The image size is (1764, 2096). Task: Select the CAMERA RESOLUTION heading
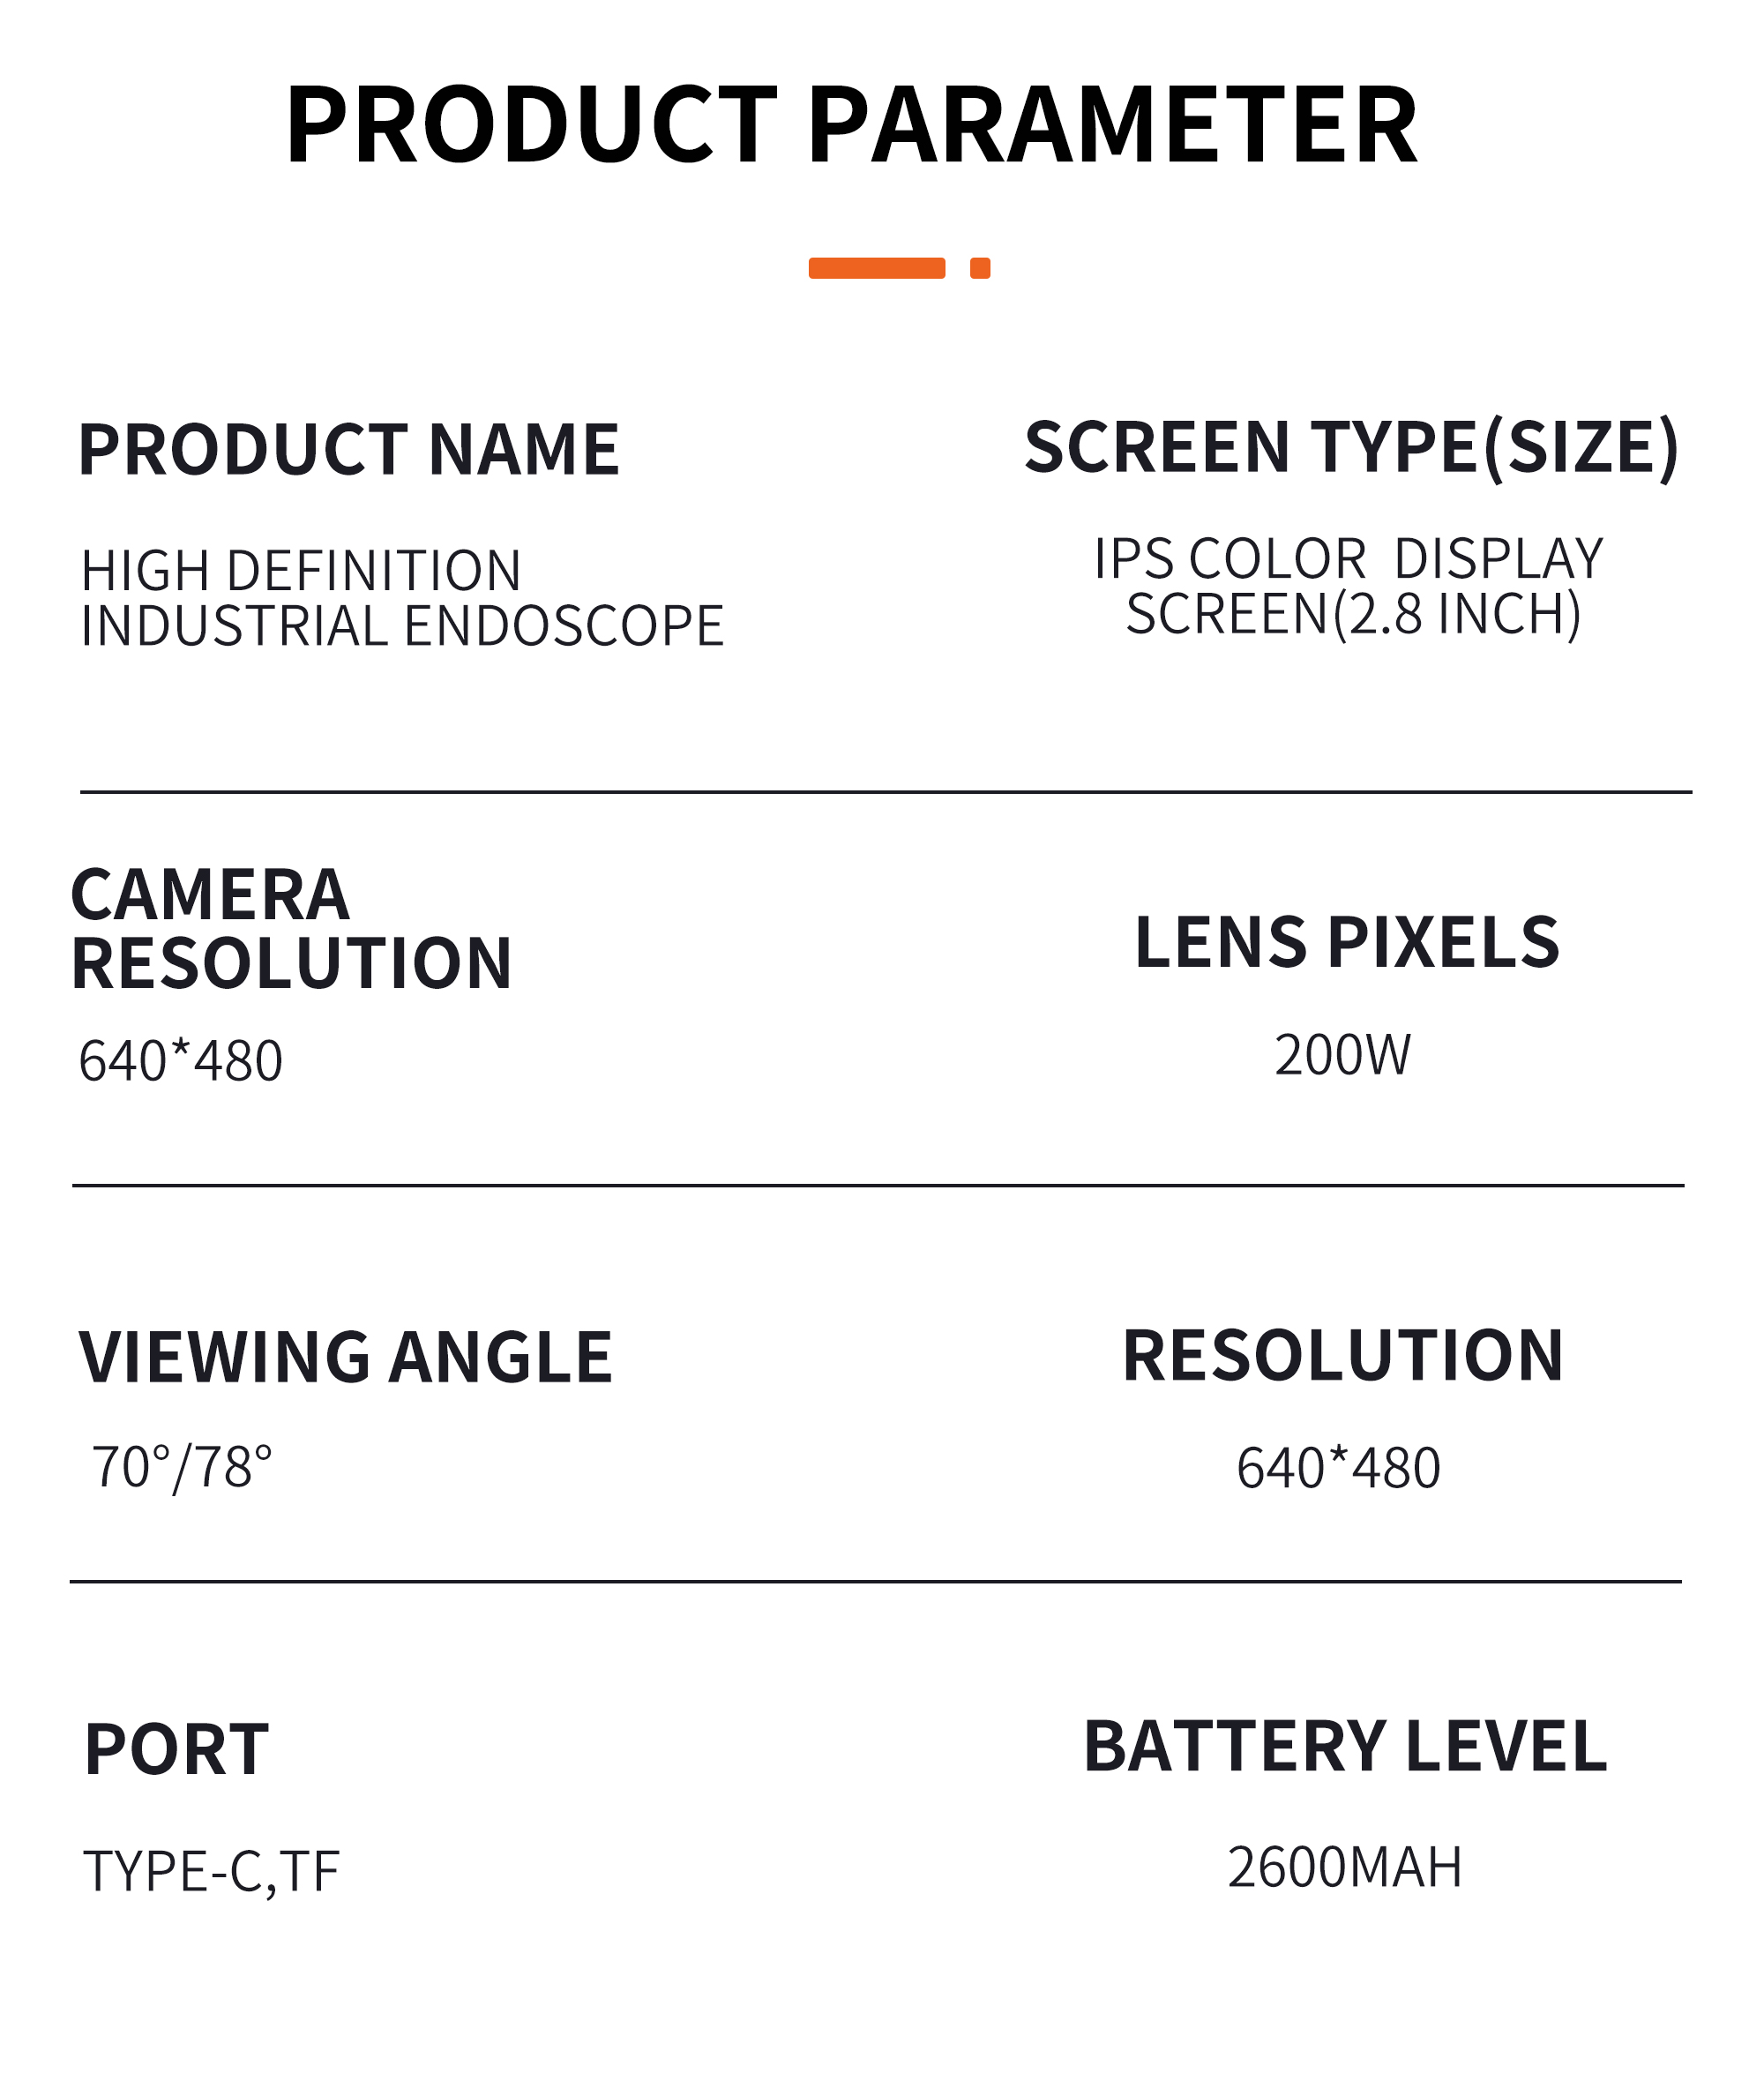291,929
